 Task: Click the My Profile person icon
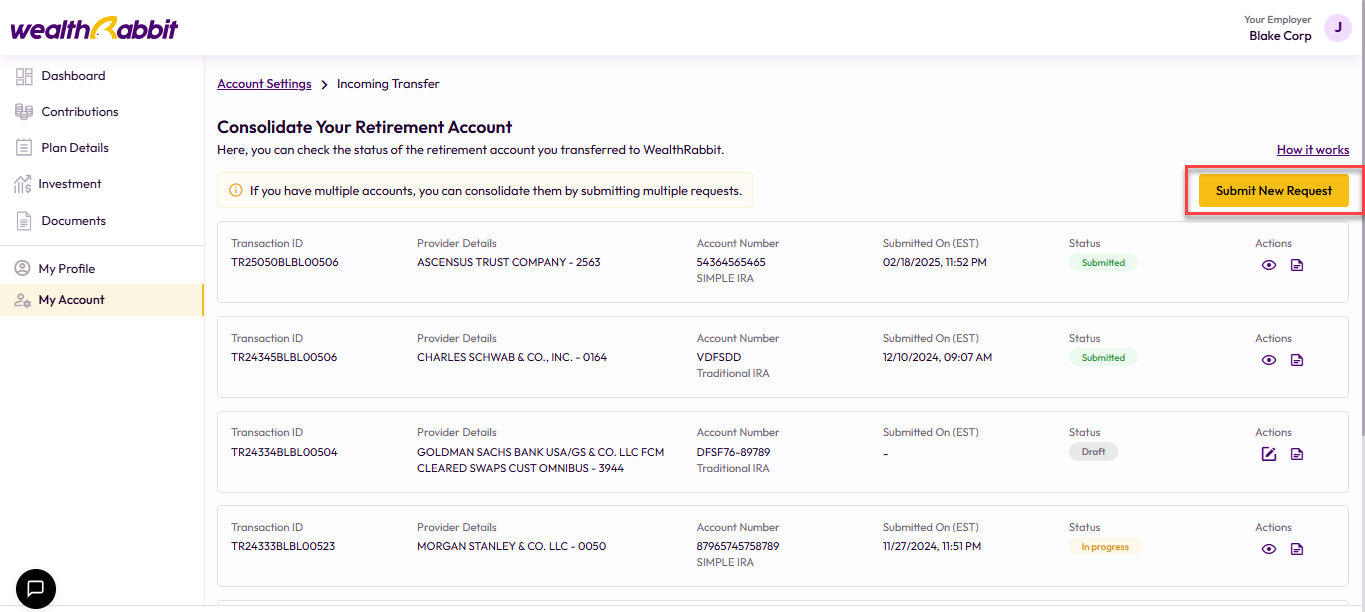click(x=22, y=269)
